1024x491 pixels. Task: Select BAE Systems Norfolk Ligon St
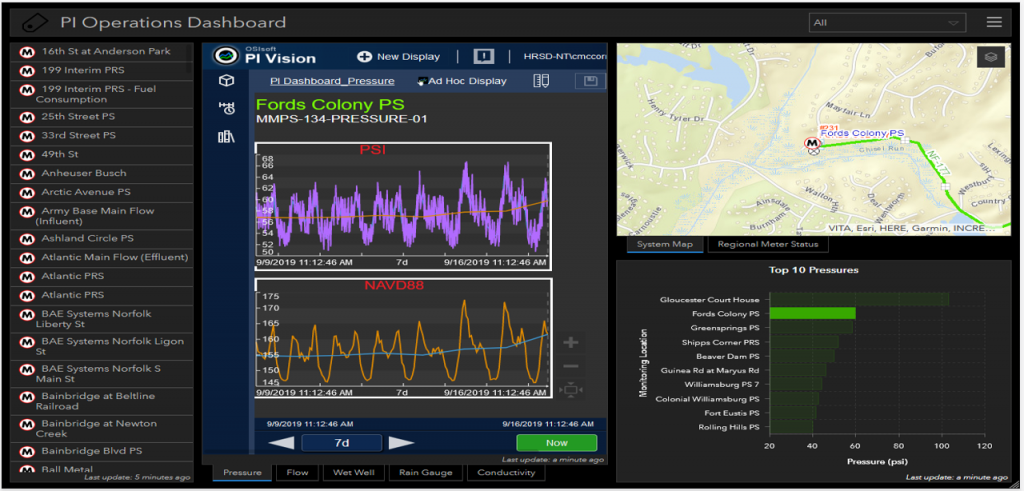click(101, 346)
